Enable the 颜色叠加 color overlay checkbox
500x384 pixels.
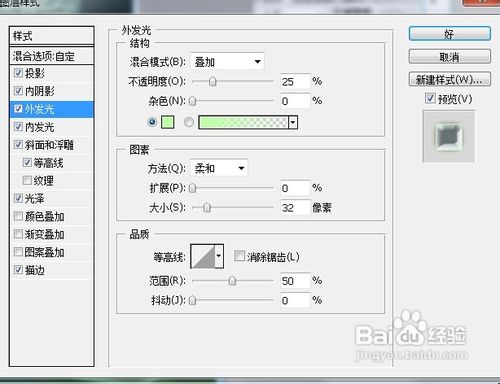(x=18, y=216)
